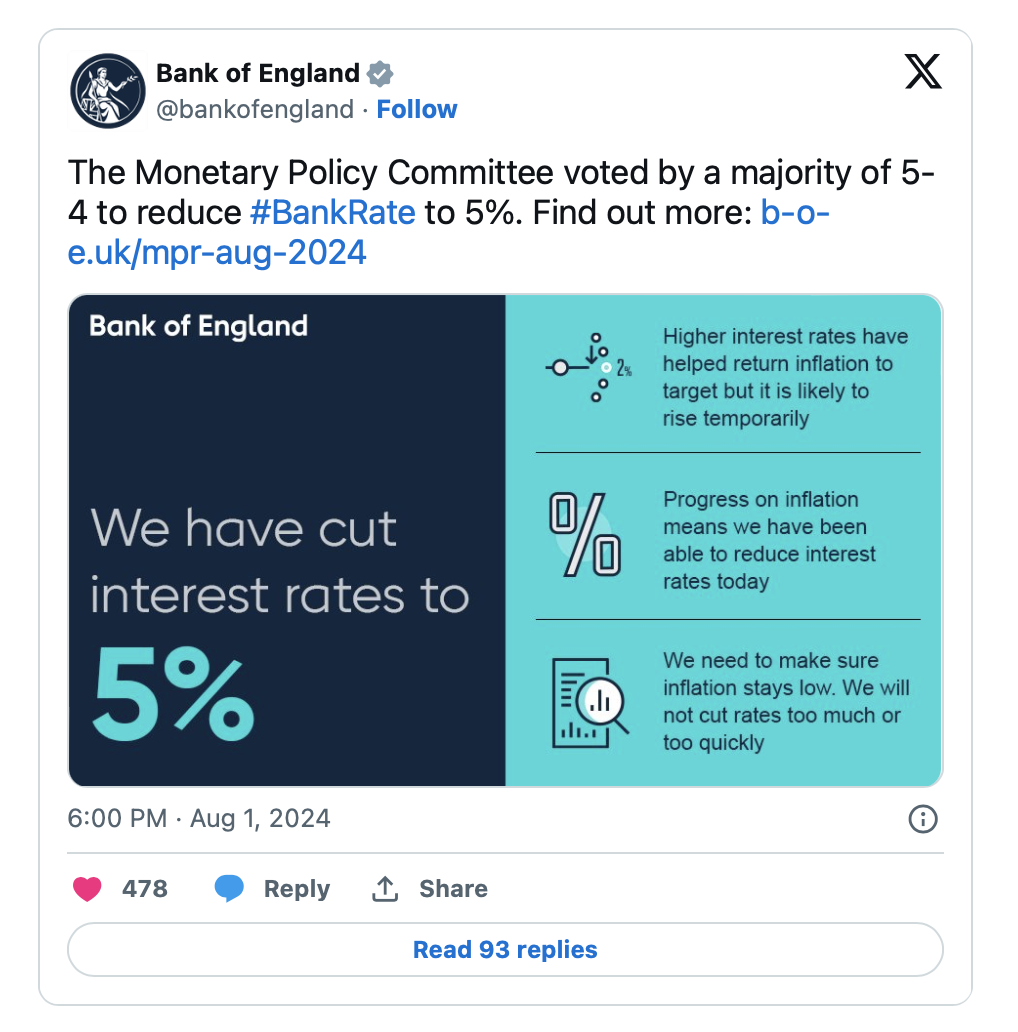Click the verified badge next to Bank of England
The width and height of the screenshot is (1018, 1032).
point(381,74)
